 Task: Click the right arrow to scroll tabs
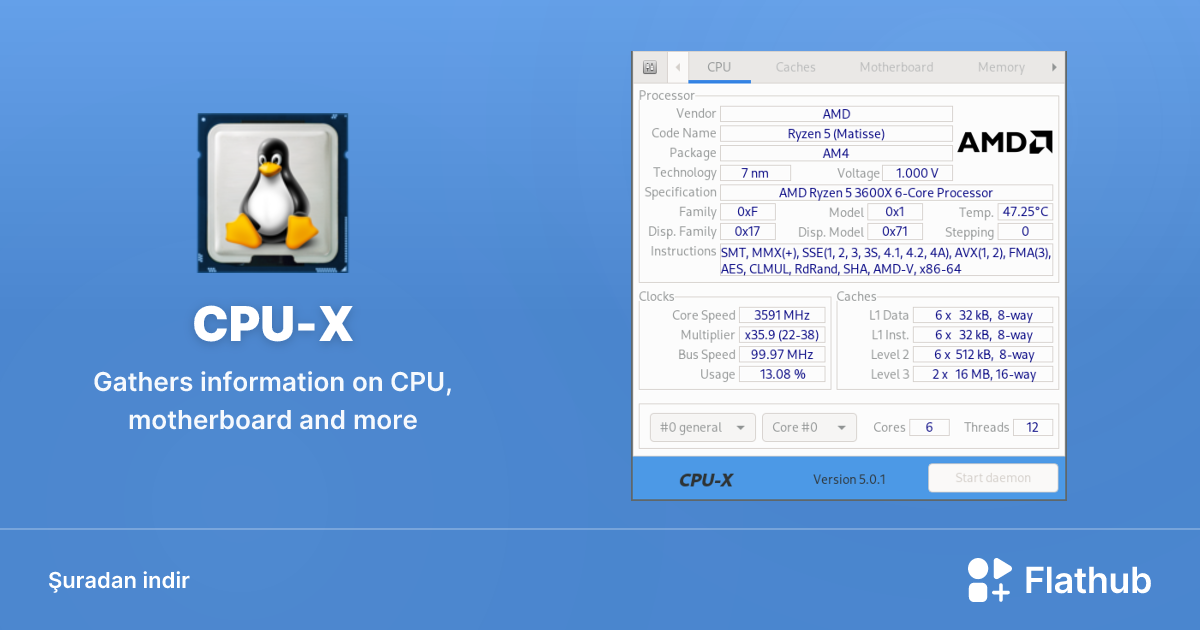point(1053,66)
